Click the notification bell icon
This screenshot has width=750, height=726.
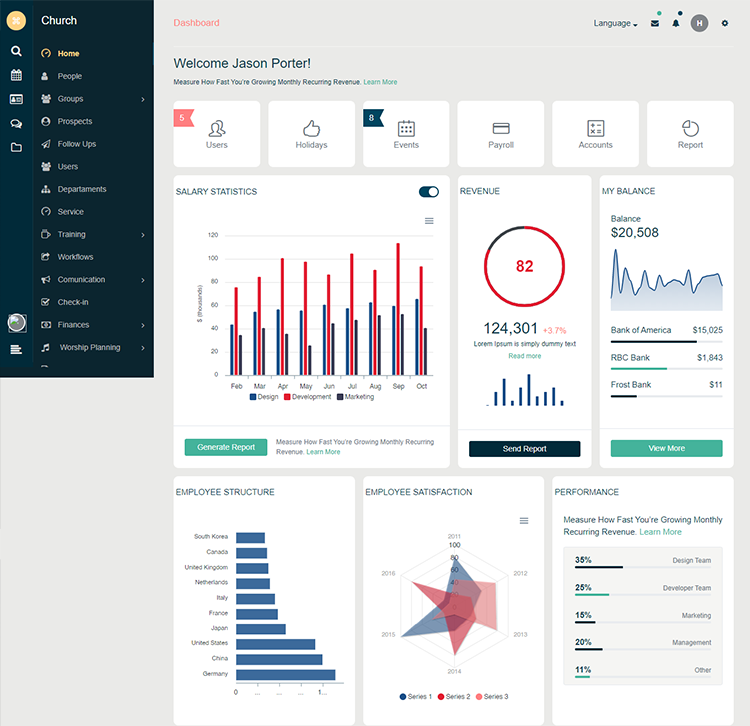click(676, 23)
